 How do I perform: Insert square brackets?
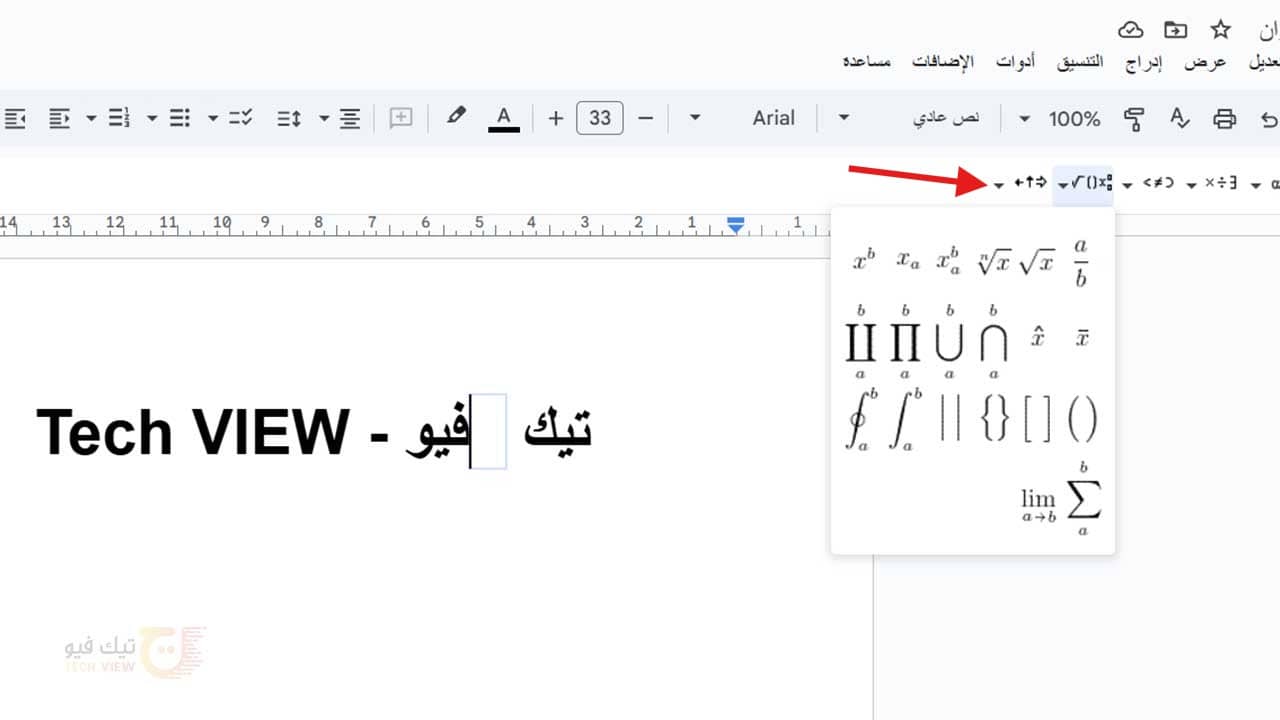tap(1038, 418)
